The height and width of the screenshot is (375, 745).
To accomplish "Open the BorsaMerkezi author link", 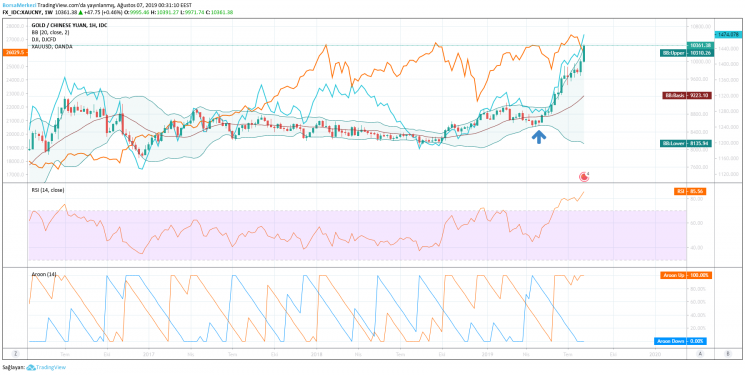I will (19, 4).
